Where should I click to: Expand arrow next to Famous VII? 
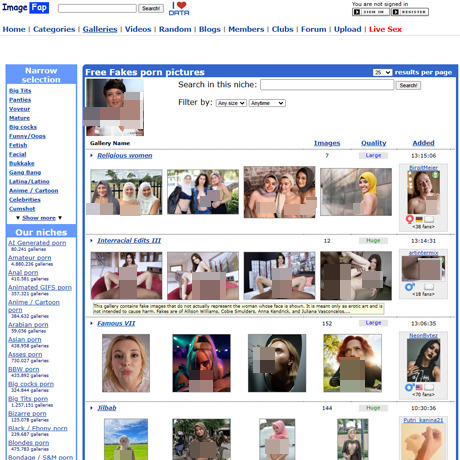point(91,323)
